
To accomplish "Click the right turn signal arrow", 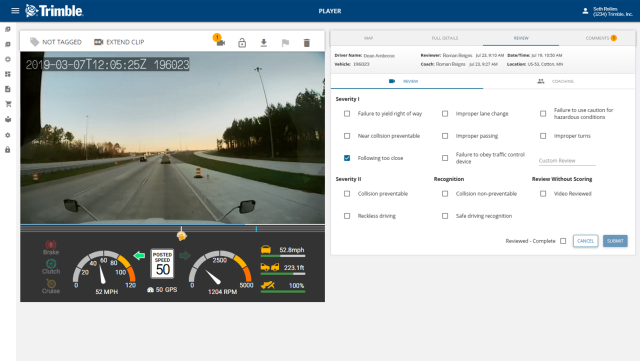I will (x=185, y=256).
